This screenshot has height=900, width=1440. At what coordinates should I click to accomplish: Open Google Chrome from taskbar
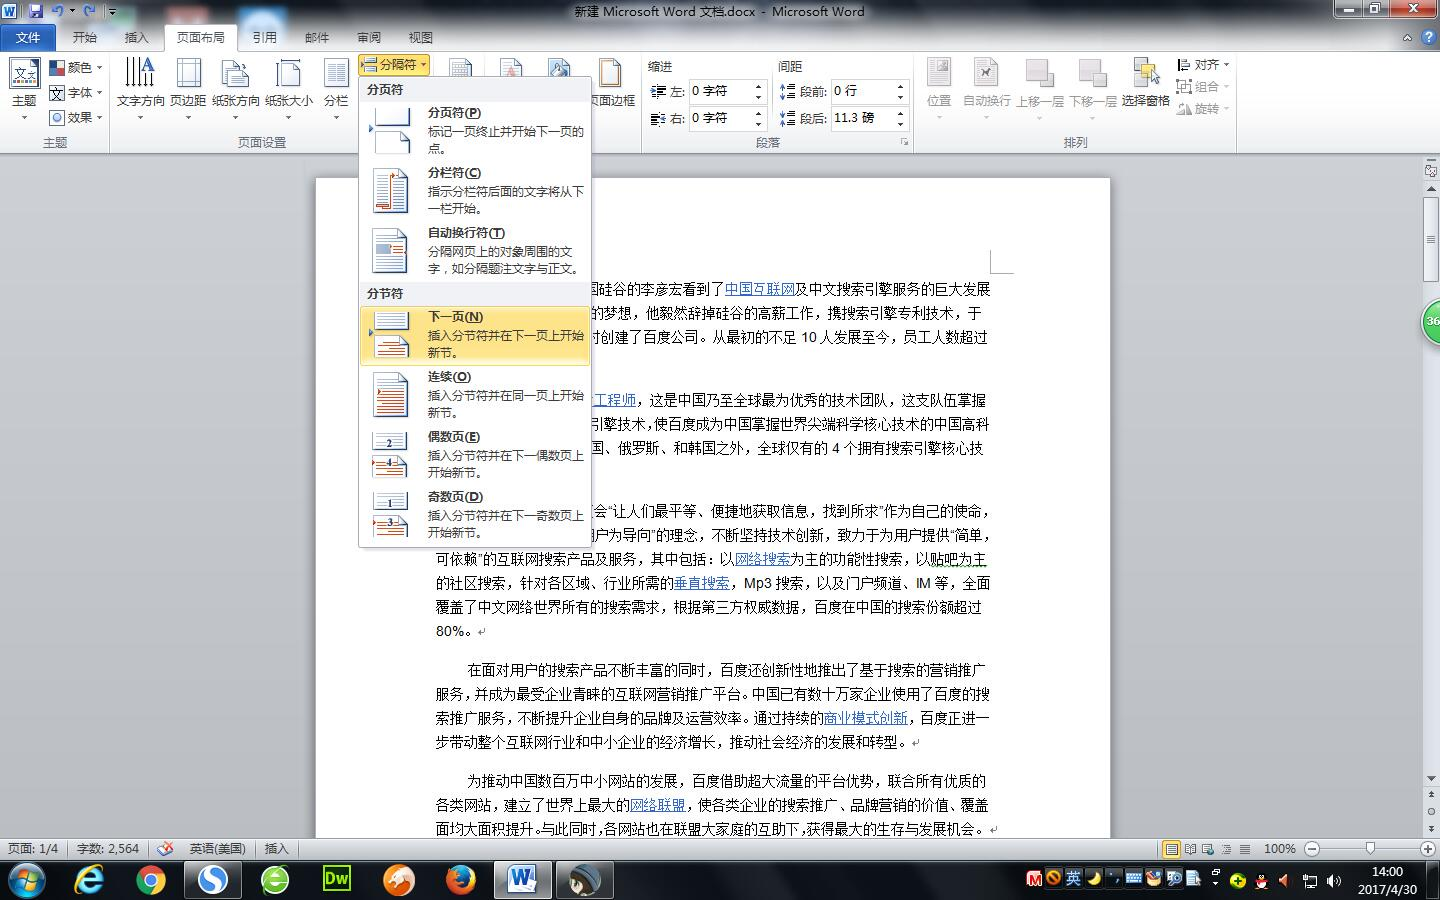coord(151,879)
